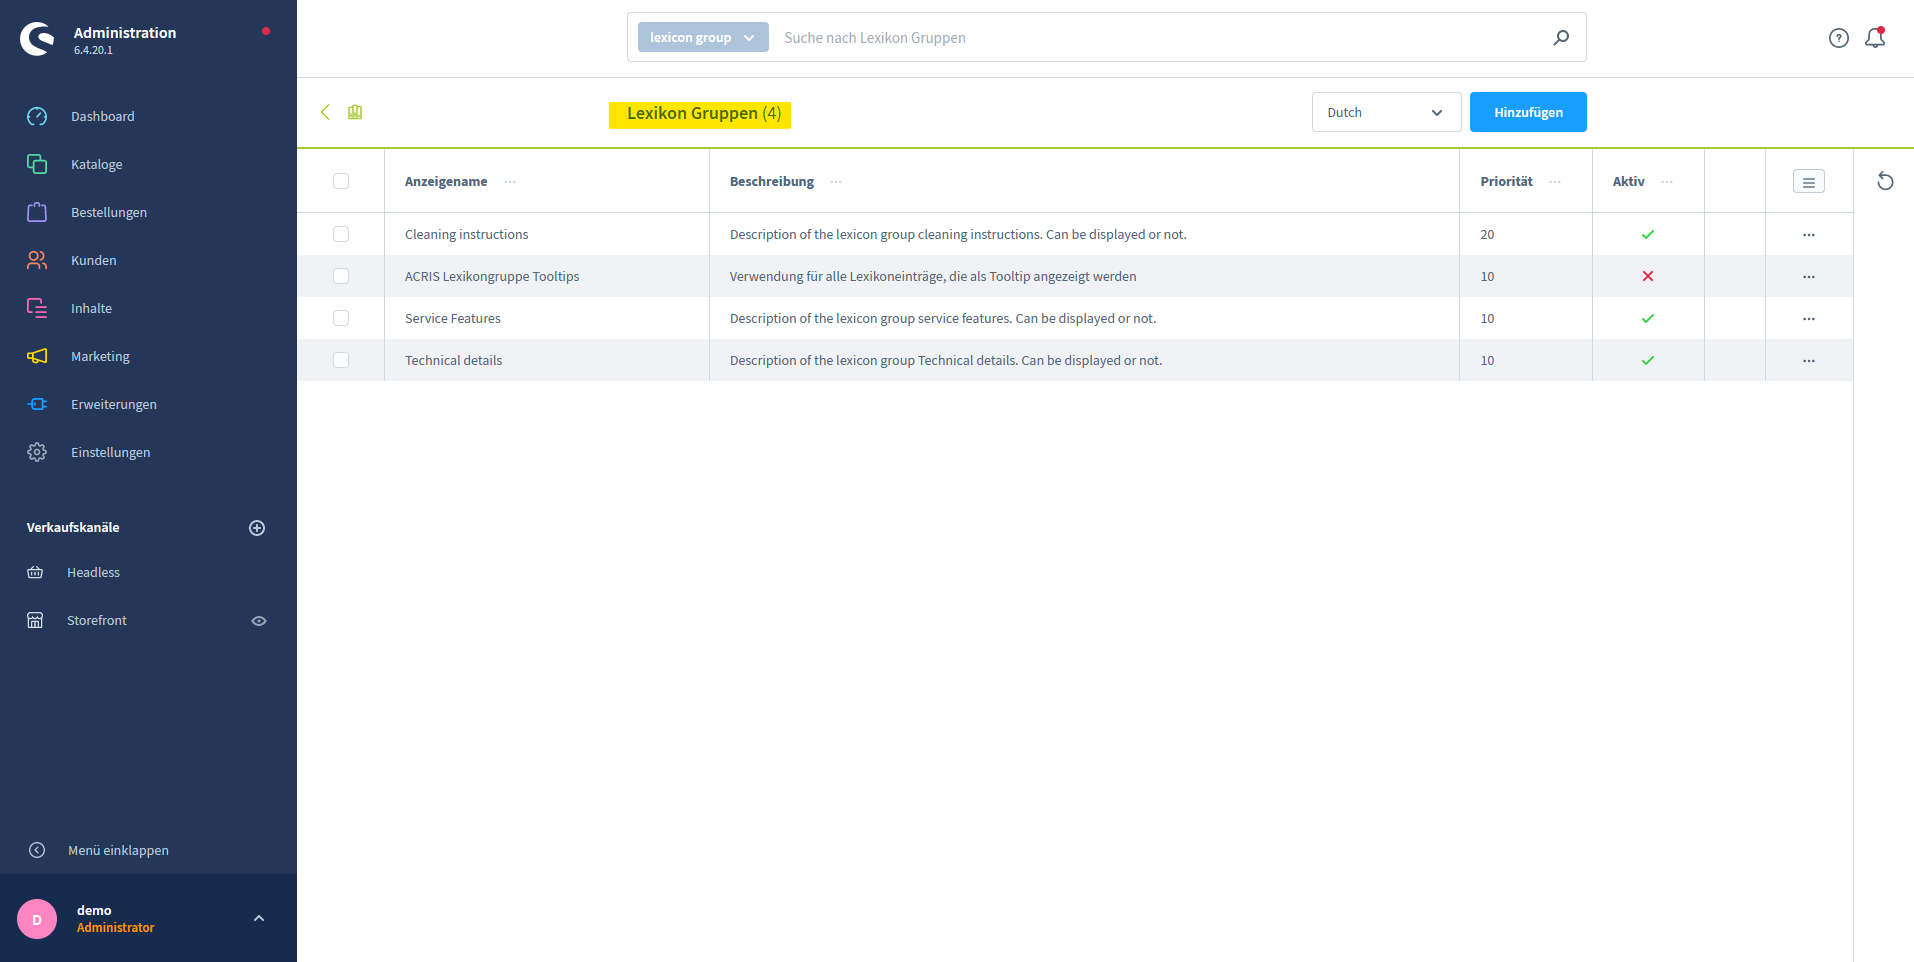Click the Hinzufügen button
The height and width of the screenshot is (962, 1914).
(x=1528, y=112)
